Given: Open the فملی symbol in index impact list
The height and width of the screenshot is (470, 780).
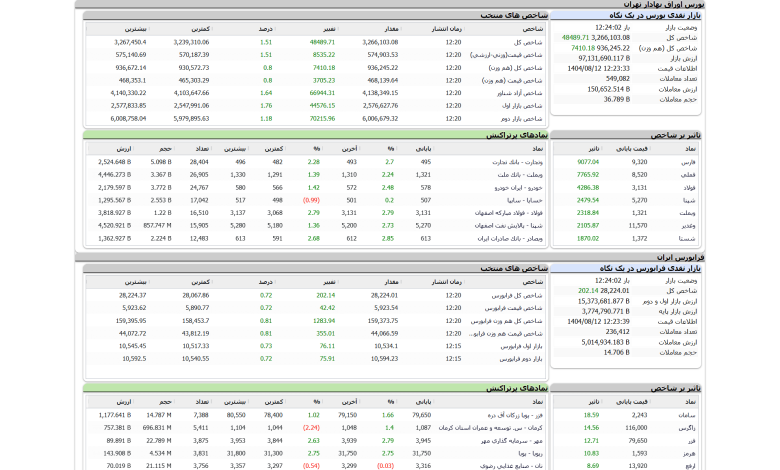Looking at the screenshot, I should coord(688,174).
